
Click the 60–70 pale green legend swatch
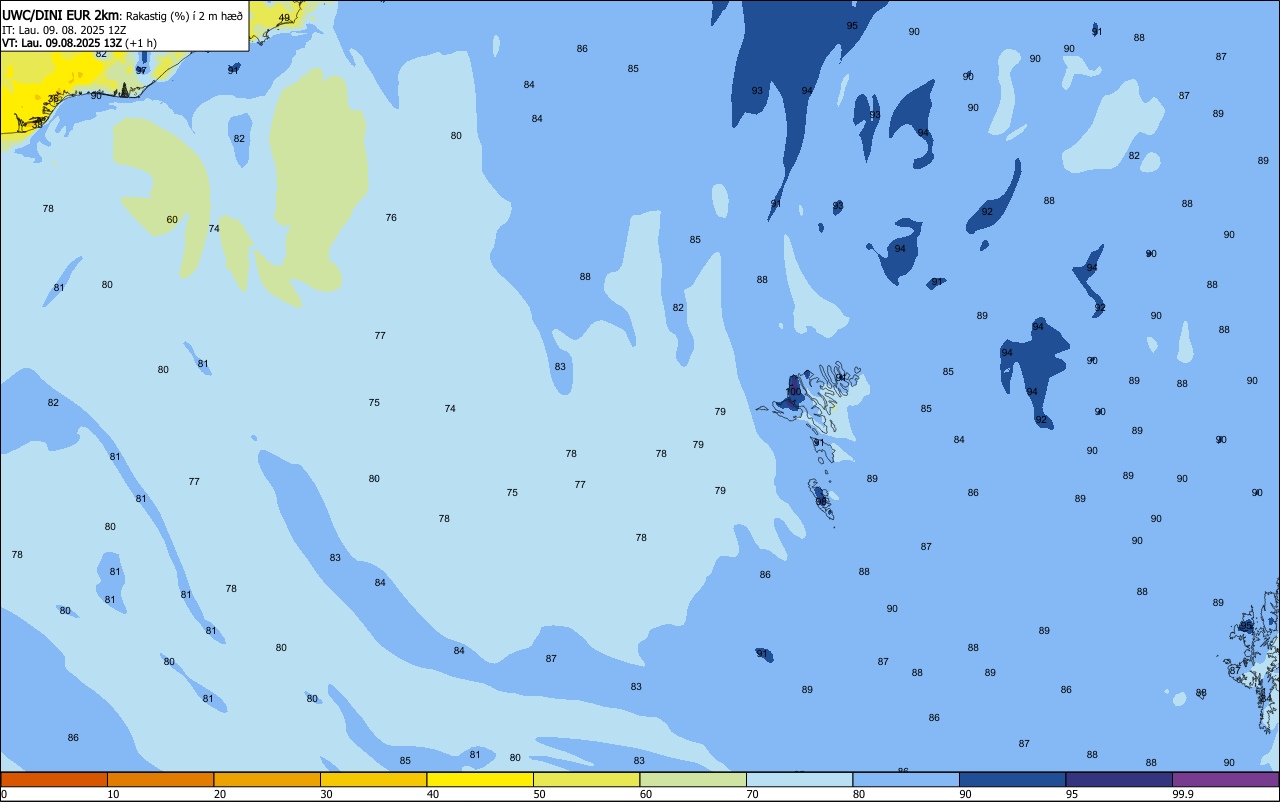coord(693,779)
